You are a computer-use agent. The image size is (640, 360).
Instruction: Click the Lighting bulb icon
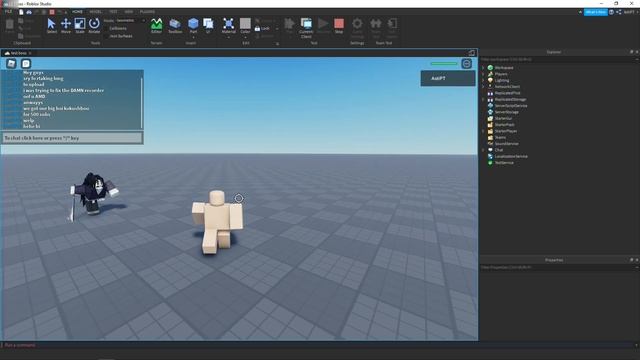click(490, 80)
